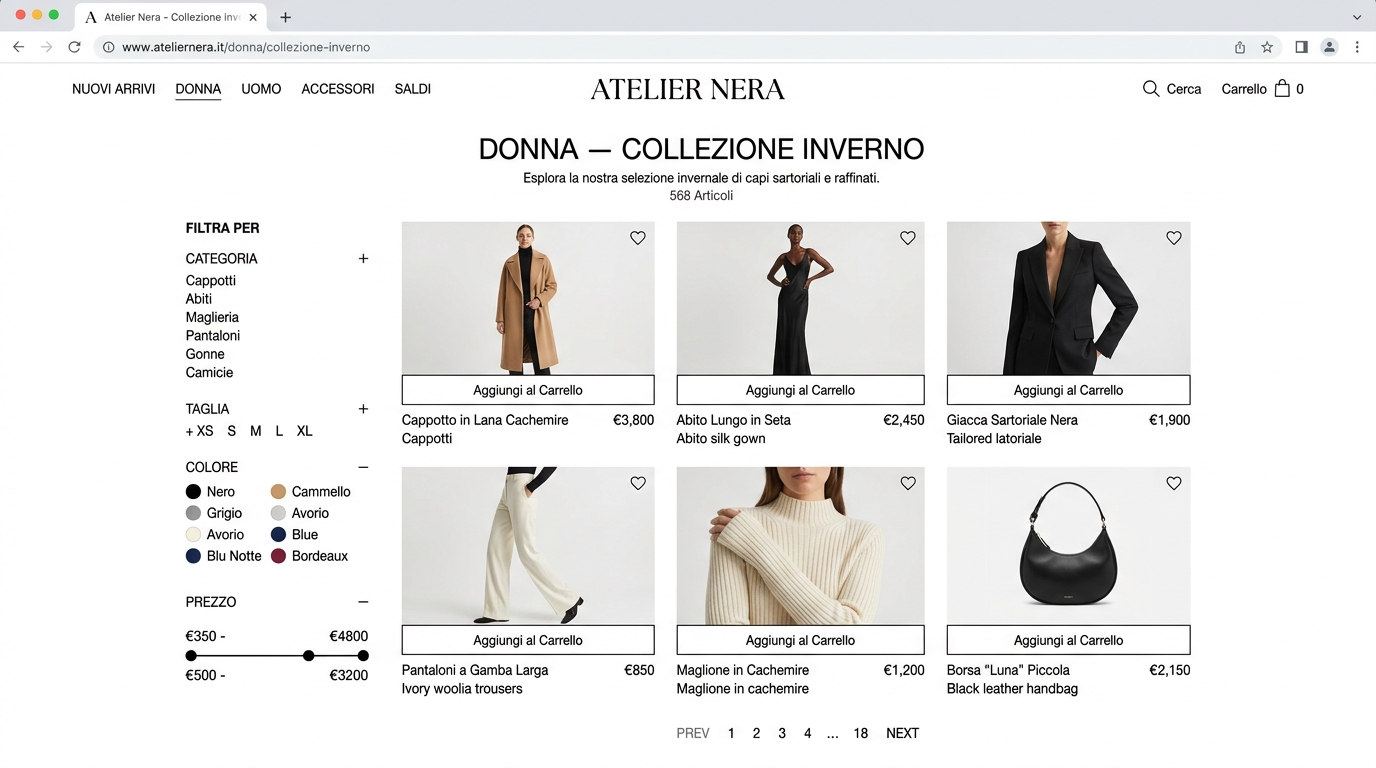Image resolution: width=1376 pixels, height=768 pixels.
Task: Favorite the Borsa Luna Piccola heart
Action: click(1174, 483)
